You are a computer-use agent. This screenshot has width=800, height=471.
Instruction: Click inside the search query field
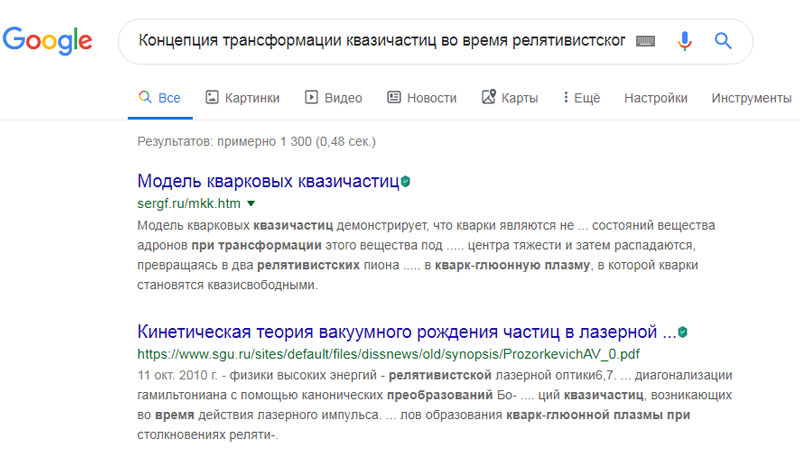382,41
